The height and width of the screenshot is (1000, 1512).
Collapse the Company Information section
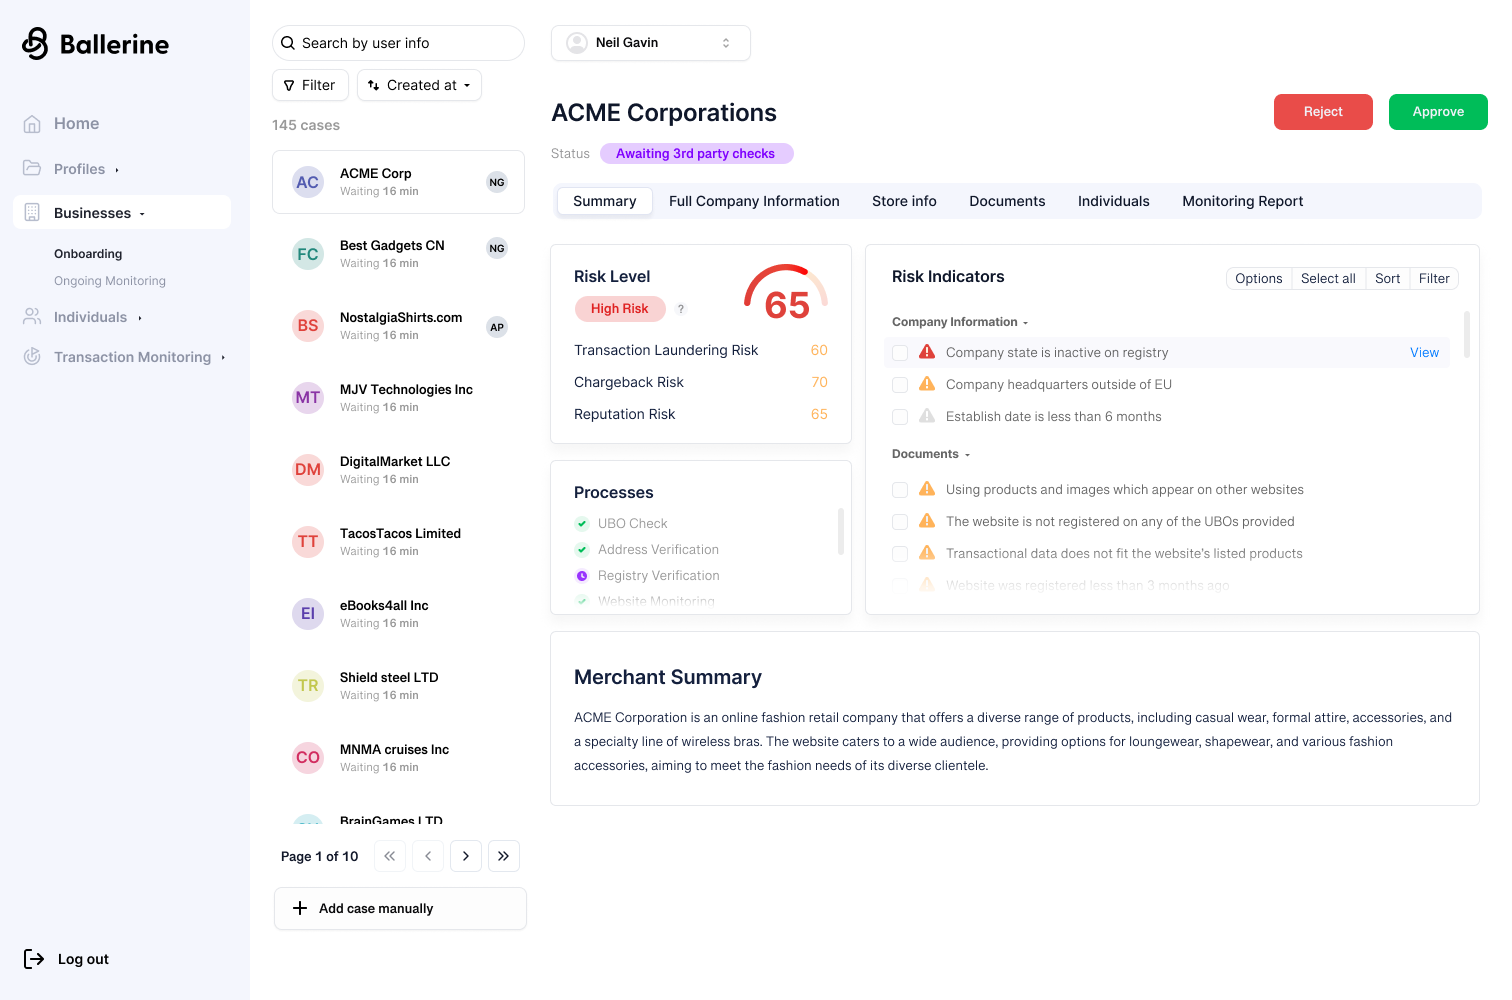(1025, 321)
